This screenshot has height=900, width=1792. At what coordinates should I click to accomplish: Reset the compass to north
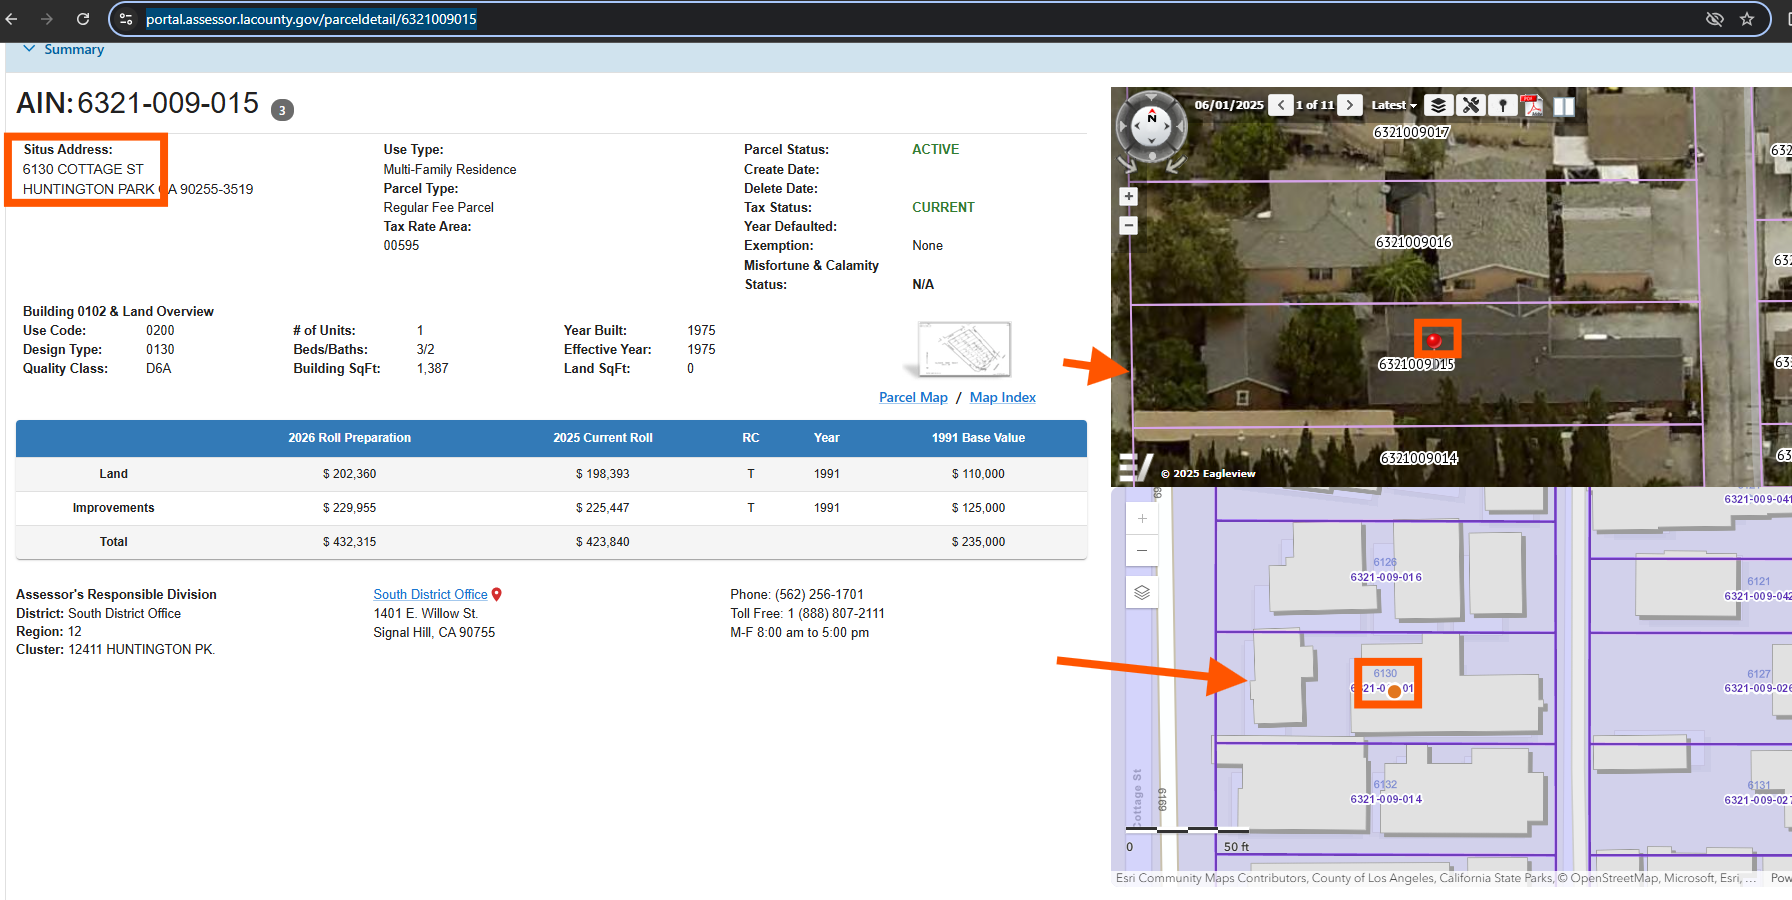click(1152, 118)
